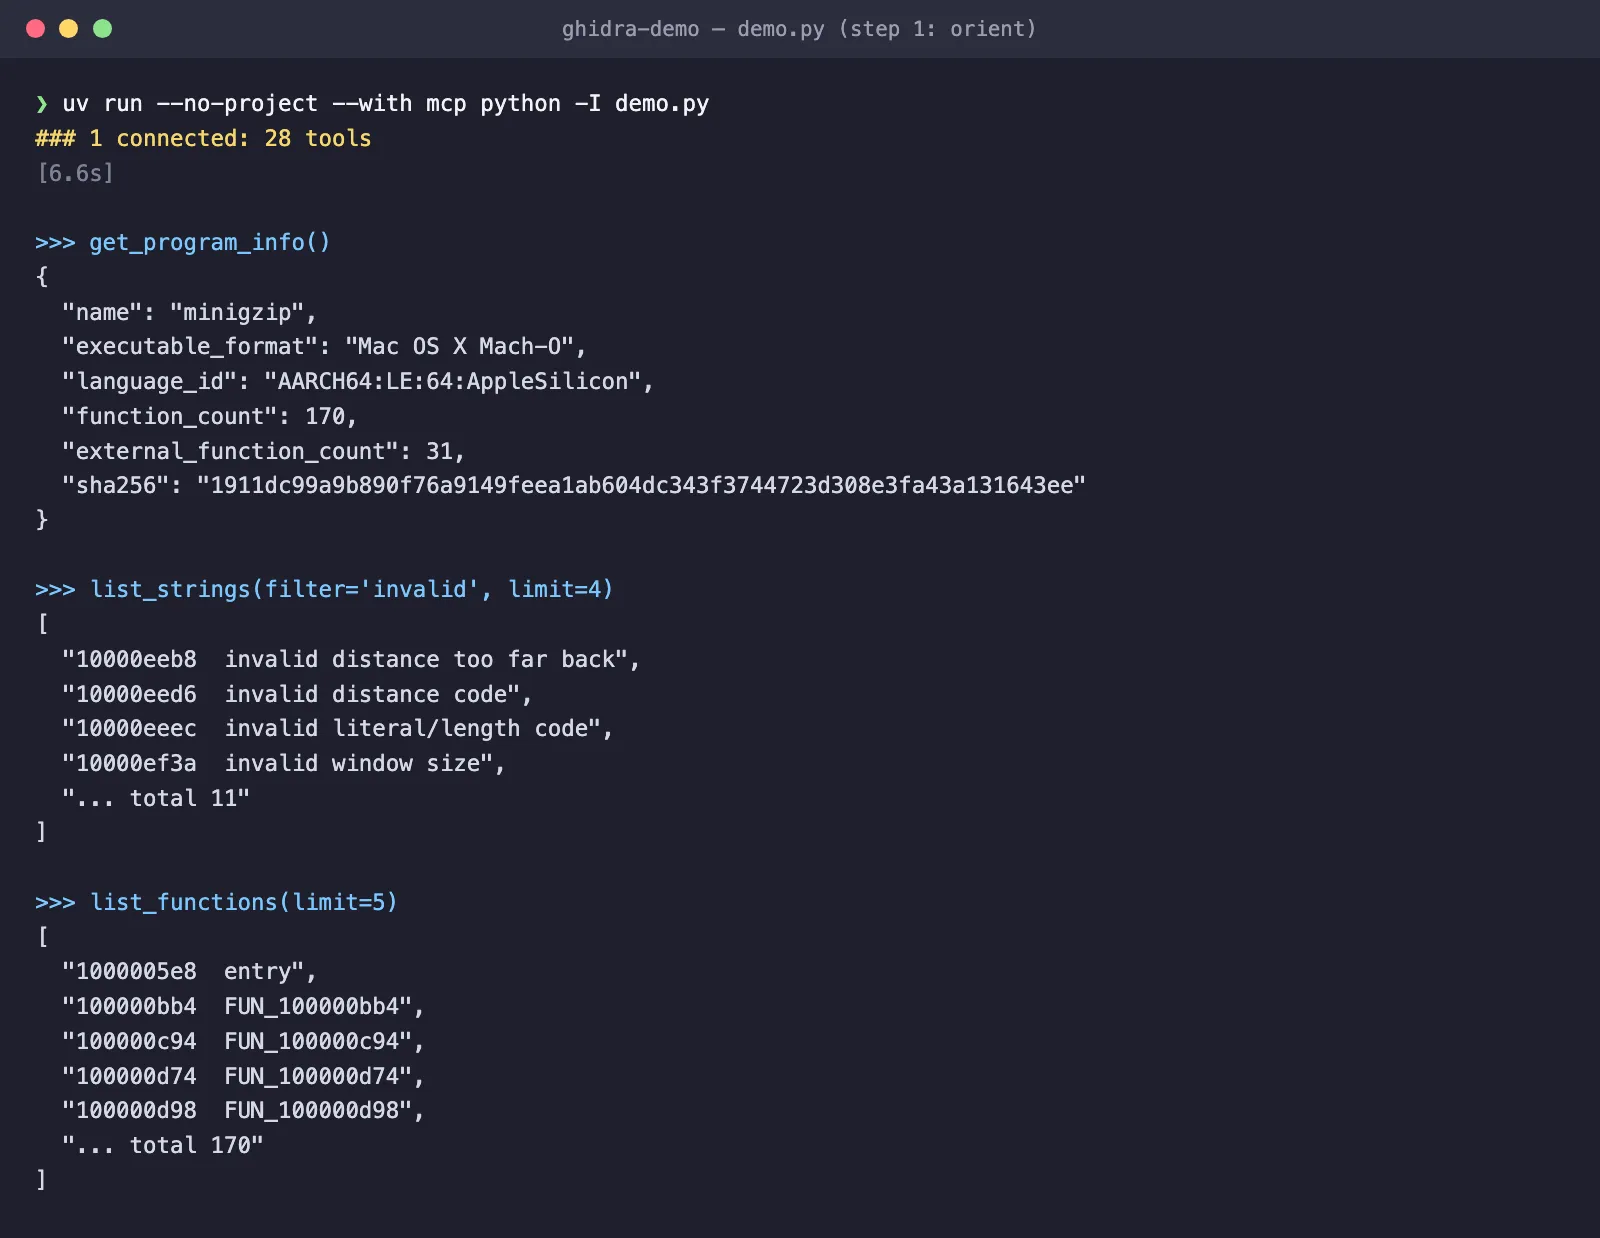Click the 'FUN_100000d74' function row
This screenshot has height=1238, width=1600.
pyautogui.click(x=243, y=1076)
